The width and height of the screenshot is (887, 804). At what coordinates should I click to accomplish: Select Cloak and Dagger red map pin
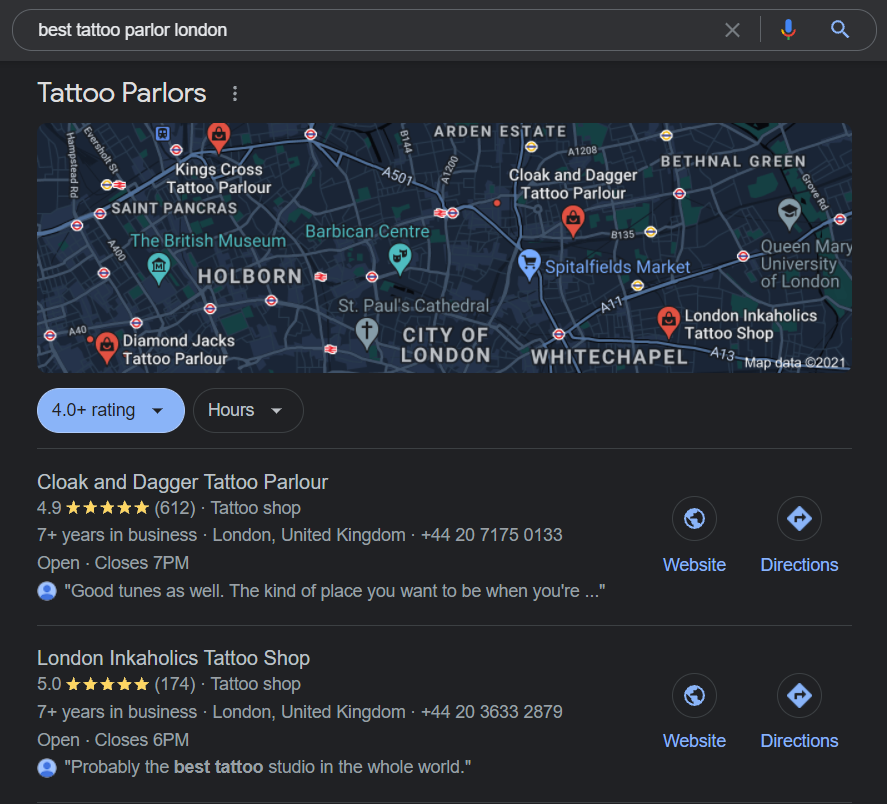tap(573, 221)
